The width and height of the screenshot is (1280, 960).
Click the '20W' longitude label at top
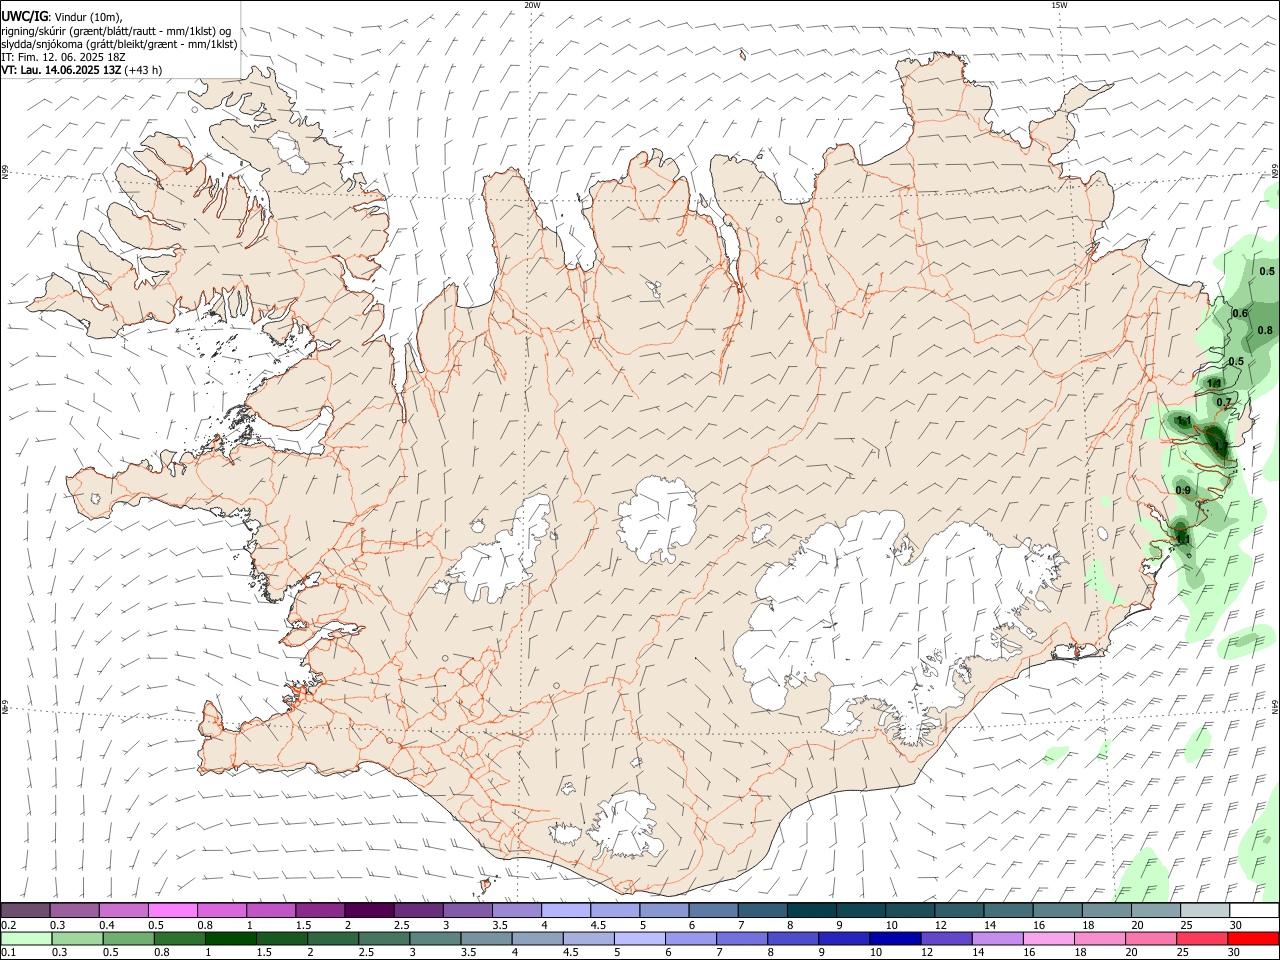click(x=532, y=5)
